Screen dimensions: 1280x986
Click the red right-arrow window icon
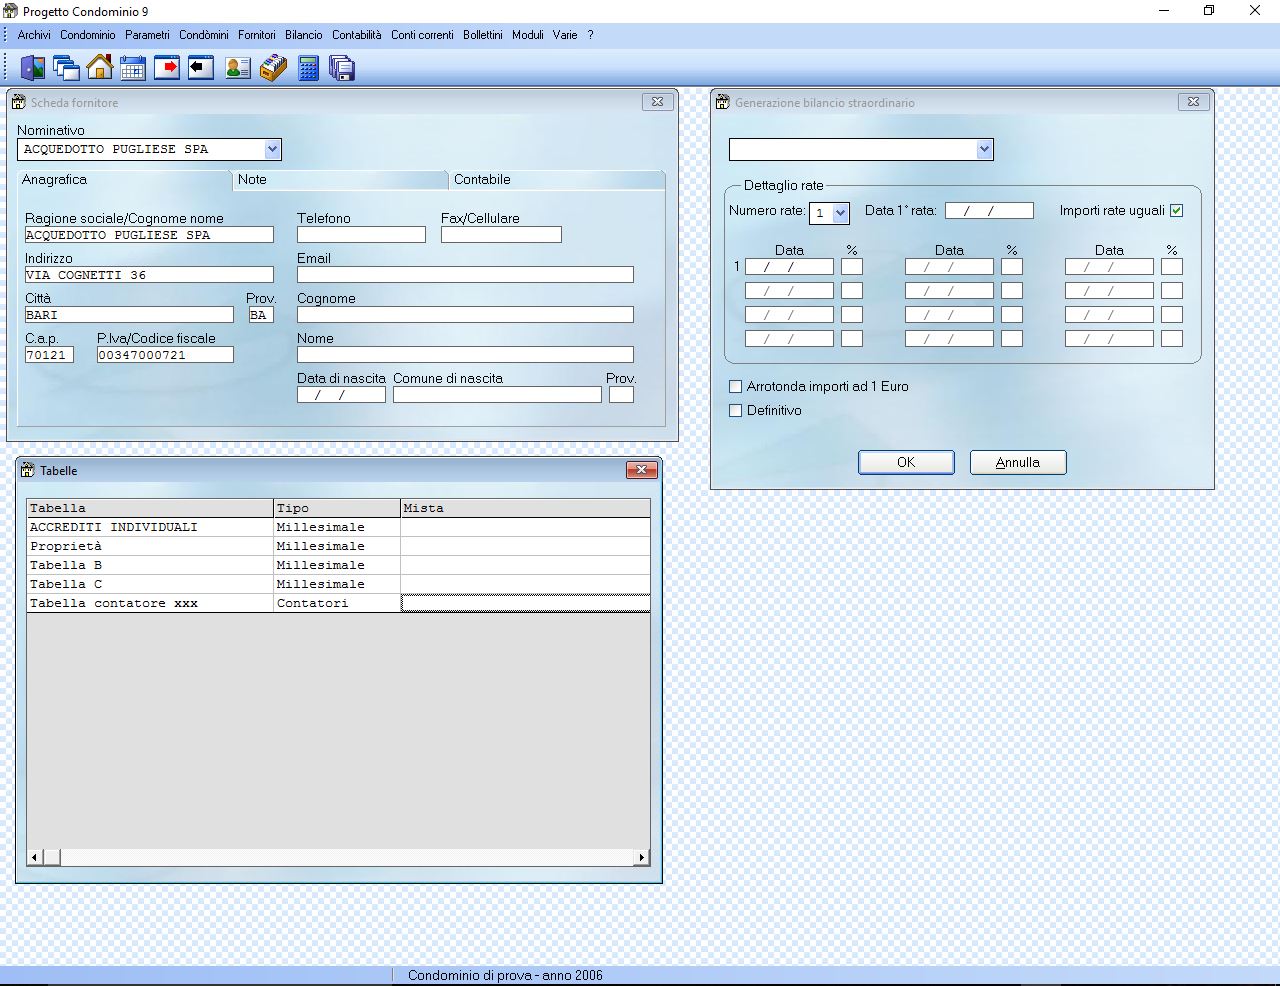coord(167,68)
